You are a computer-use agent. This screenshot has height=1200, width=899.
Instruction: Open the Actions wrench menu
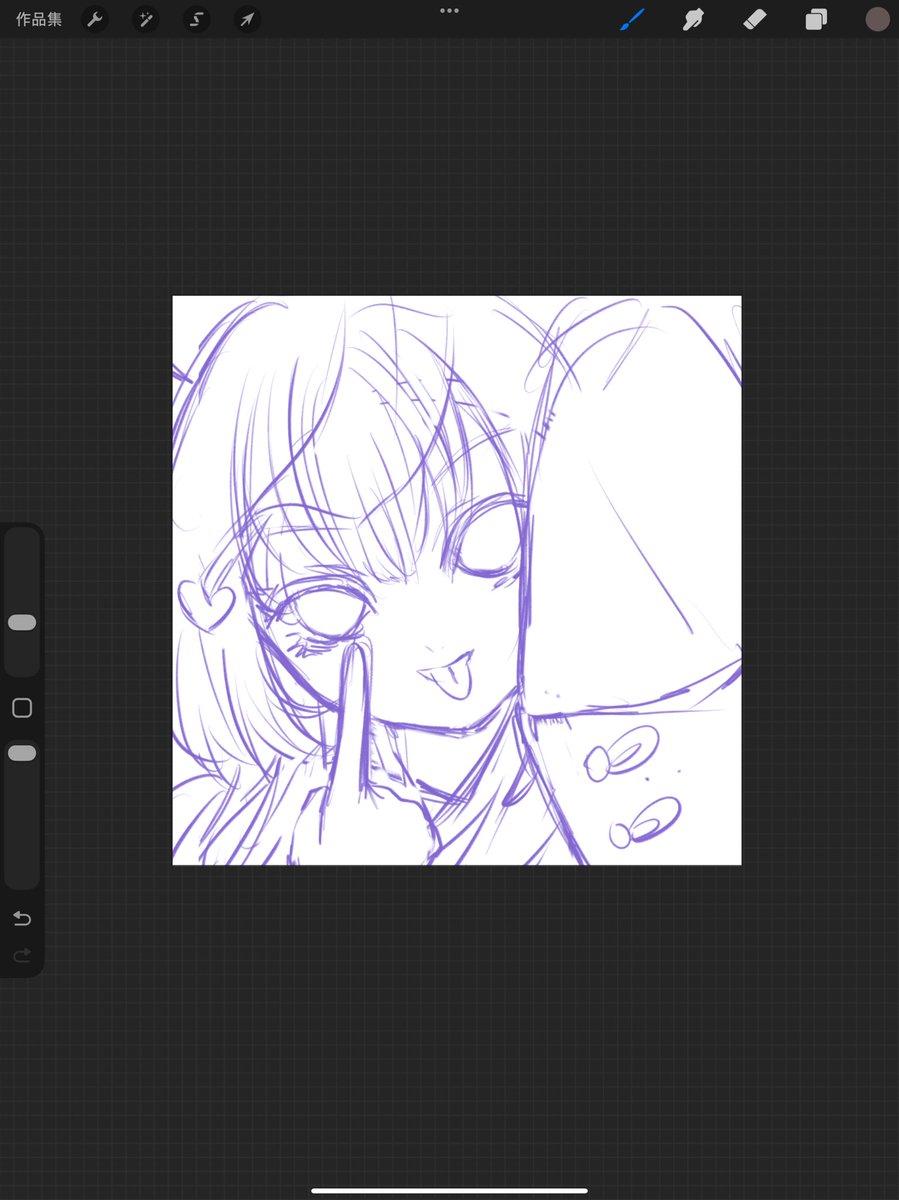coord(95,19)
